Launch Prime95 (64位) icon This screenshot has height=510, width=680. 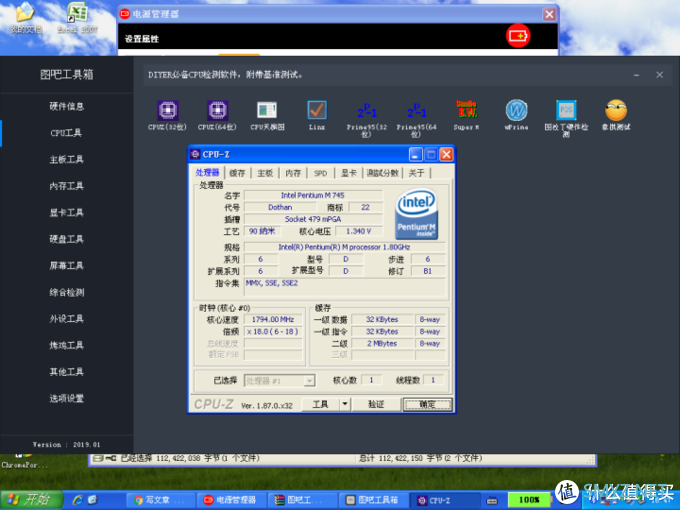click(x=416, y=118)
